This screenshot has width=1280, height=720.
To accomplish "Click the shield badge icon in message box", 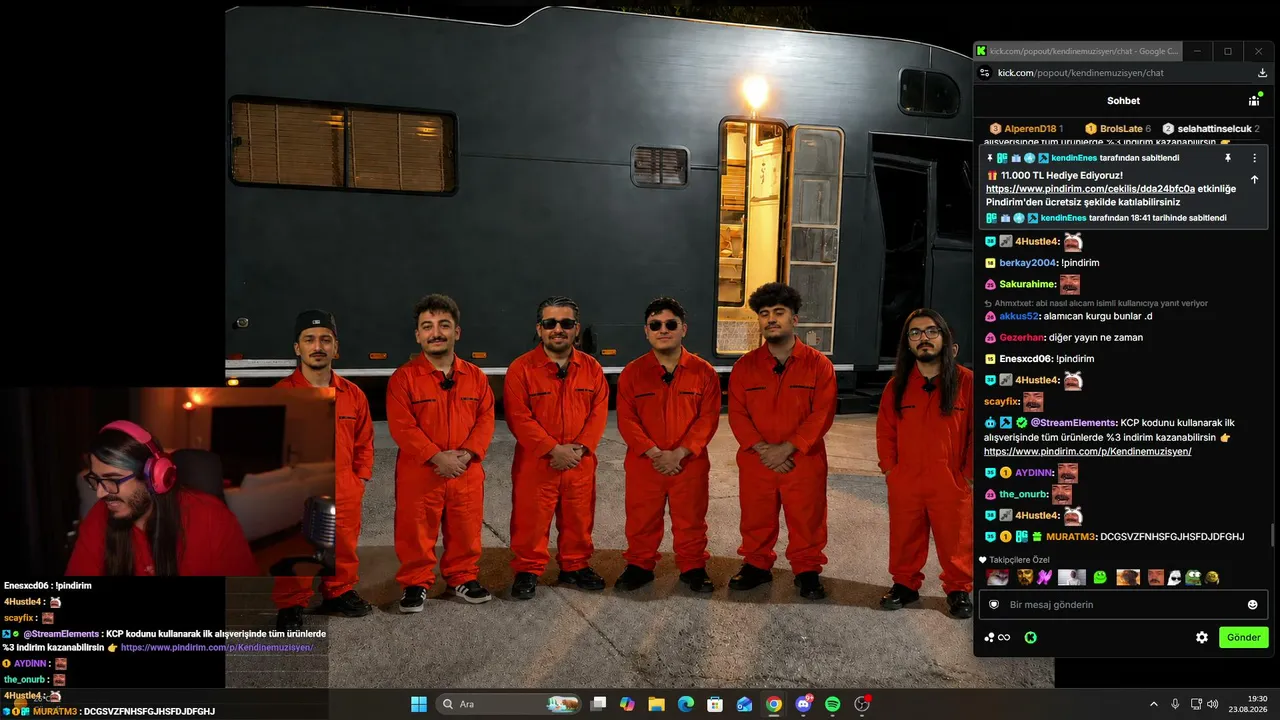I will coord(994,605).
